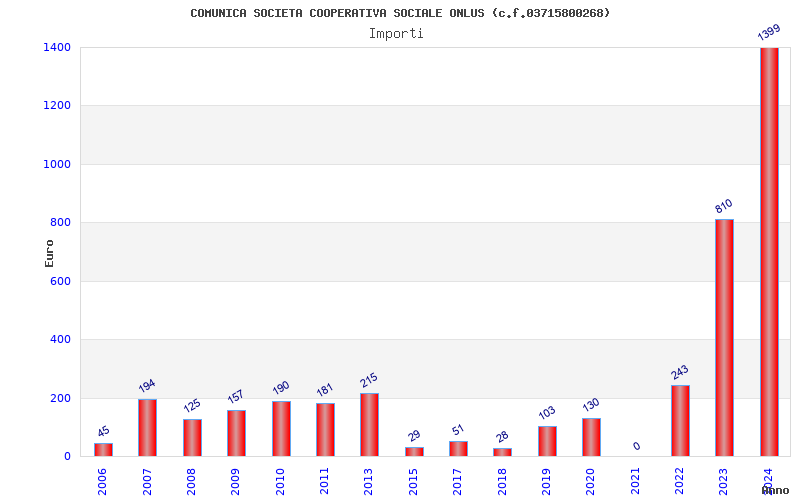Click the x-axis year label 2018

(x=502, y=482)
